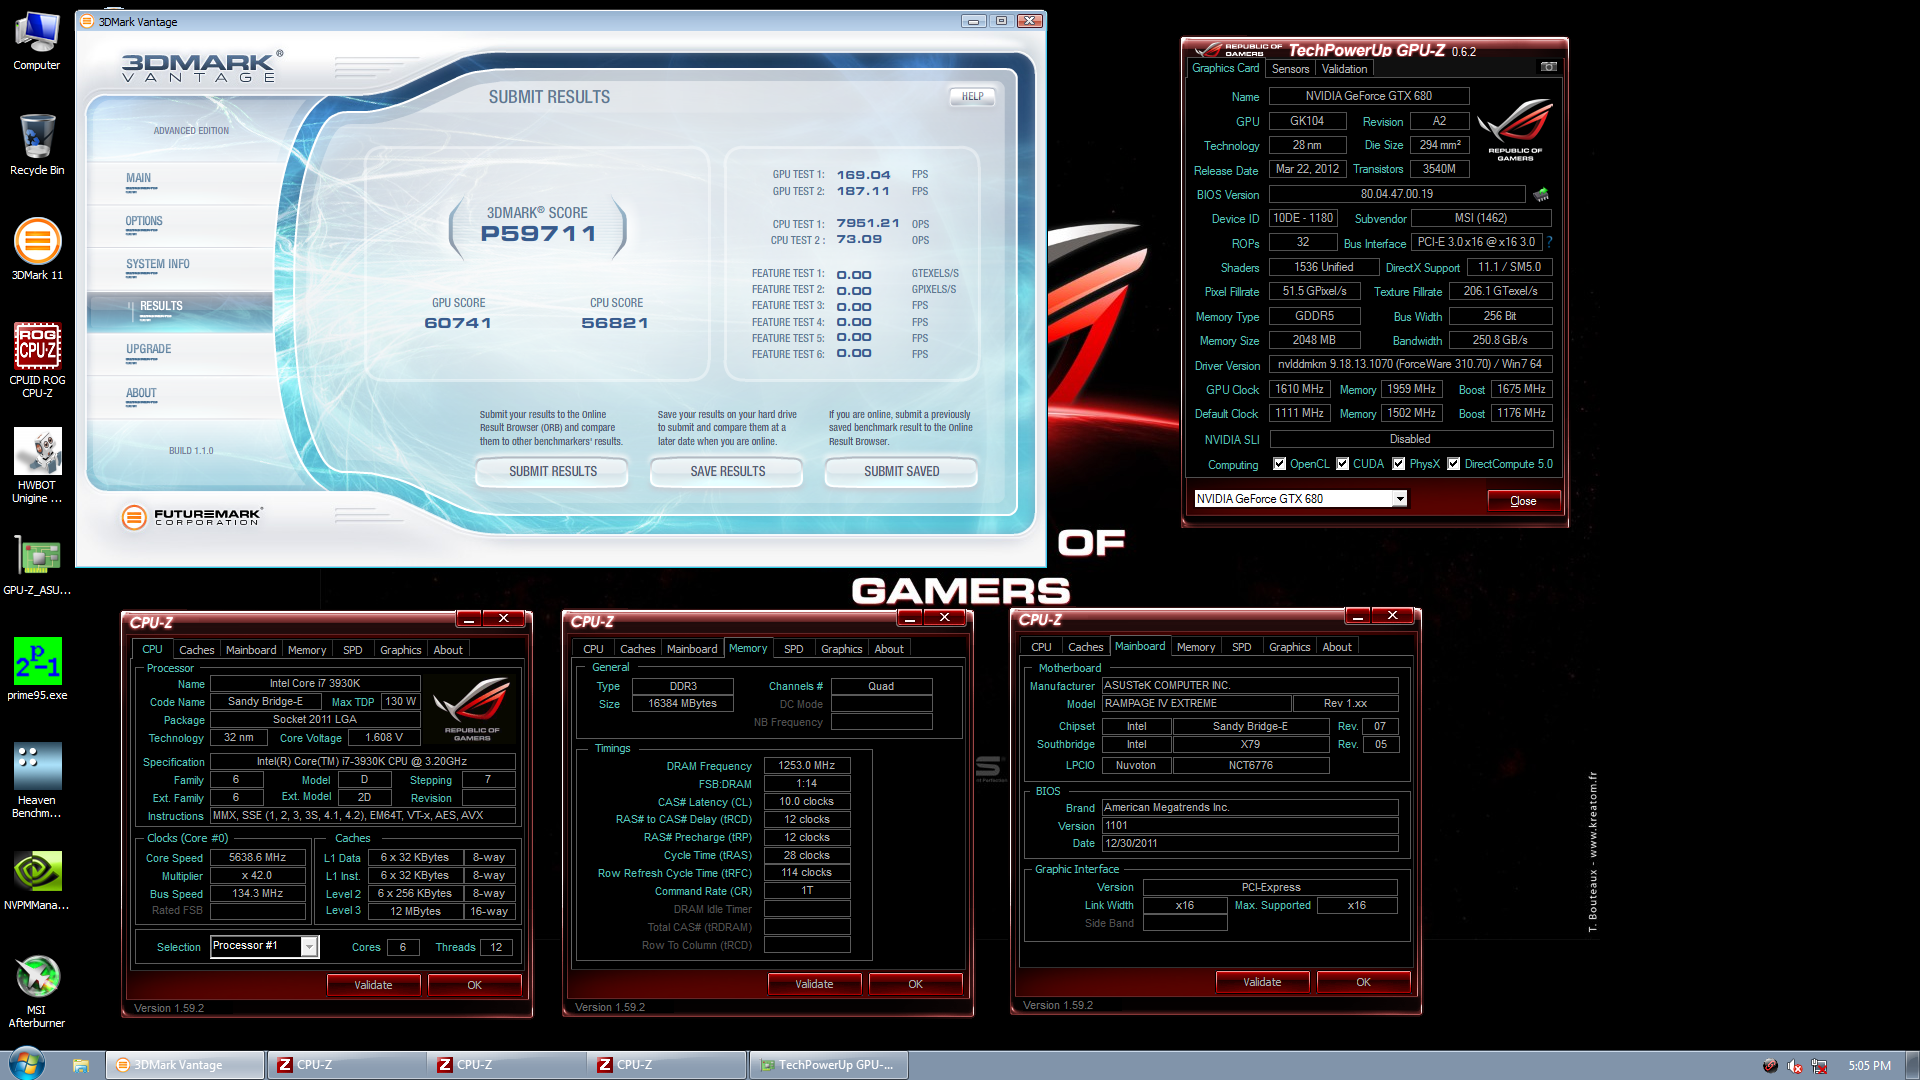Screen dimensions: 1920x1080
Task: Open the Windows Start orb
Action: coord(27,1064)
